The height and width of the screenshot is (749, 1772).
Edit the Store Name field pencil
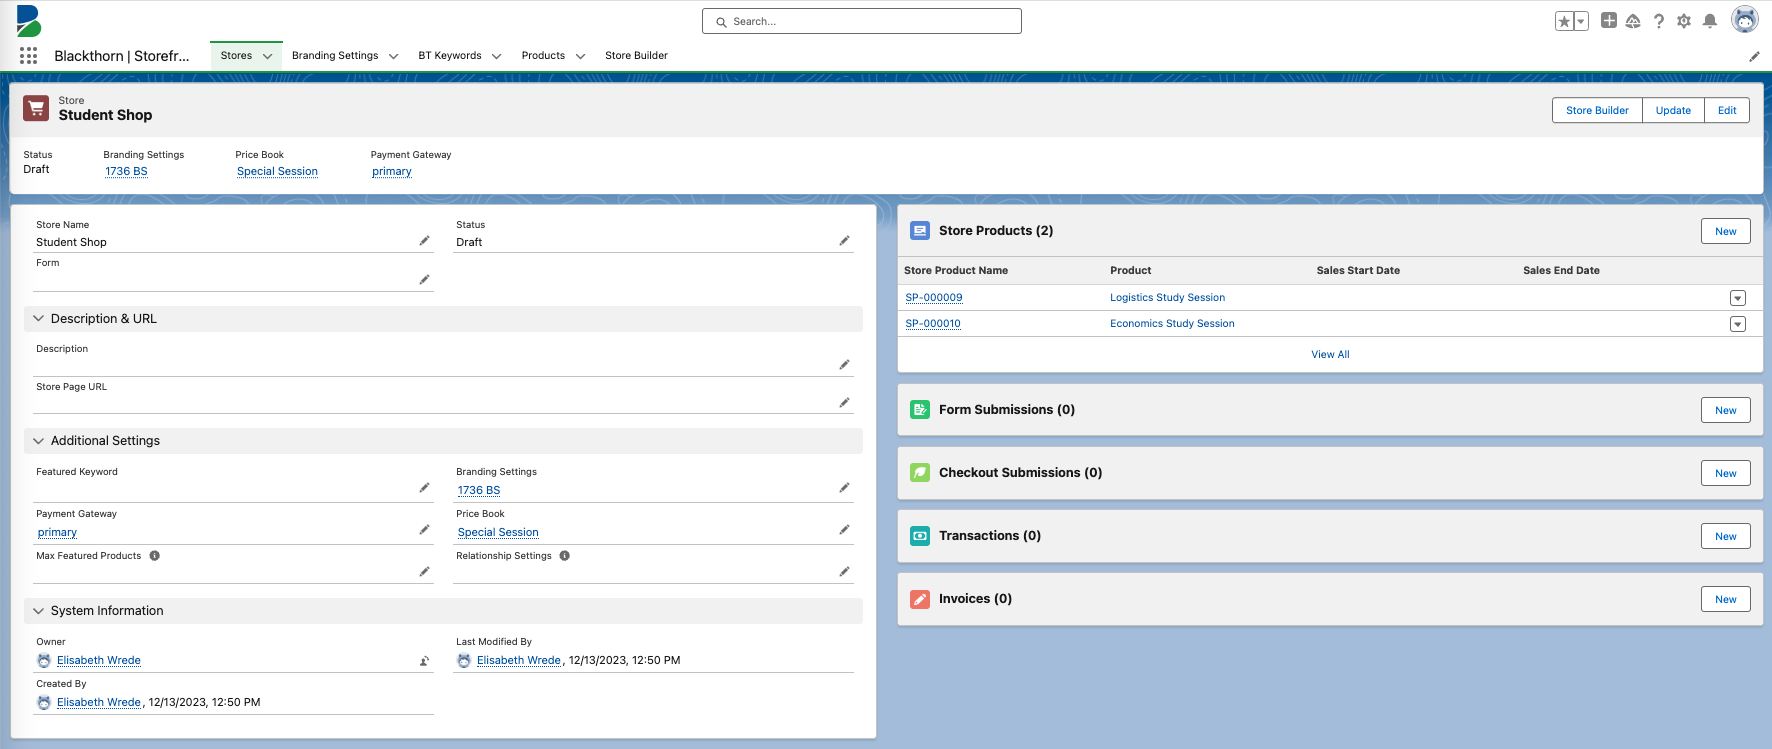pyautogui.click(x=424, y=241)
